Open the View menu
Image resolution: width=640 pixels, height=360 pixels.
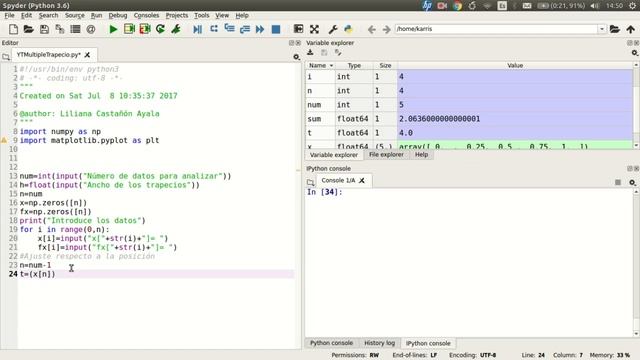tap(222, 15)
